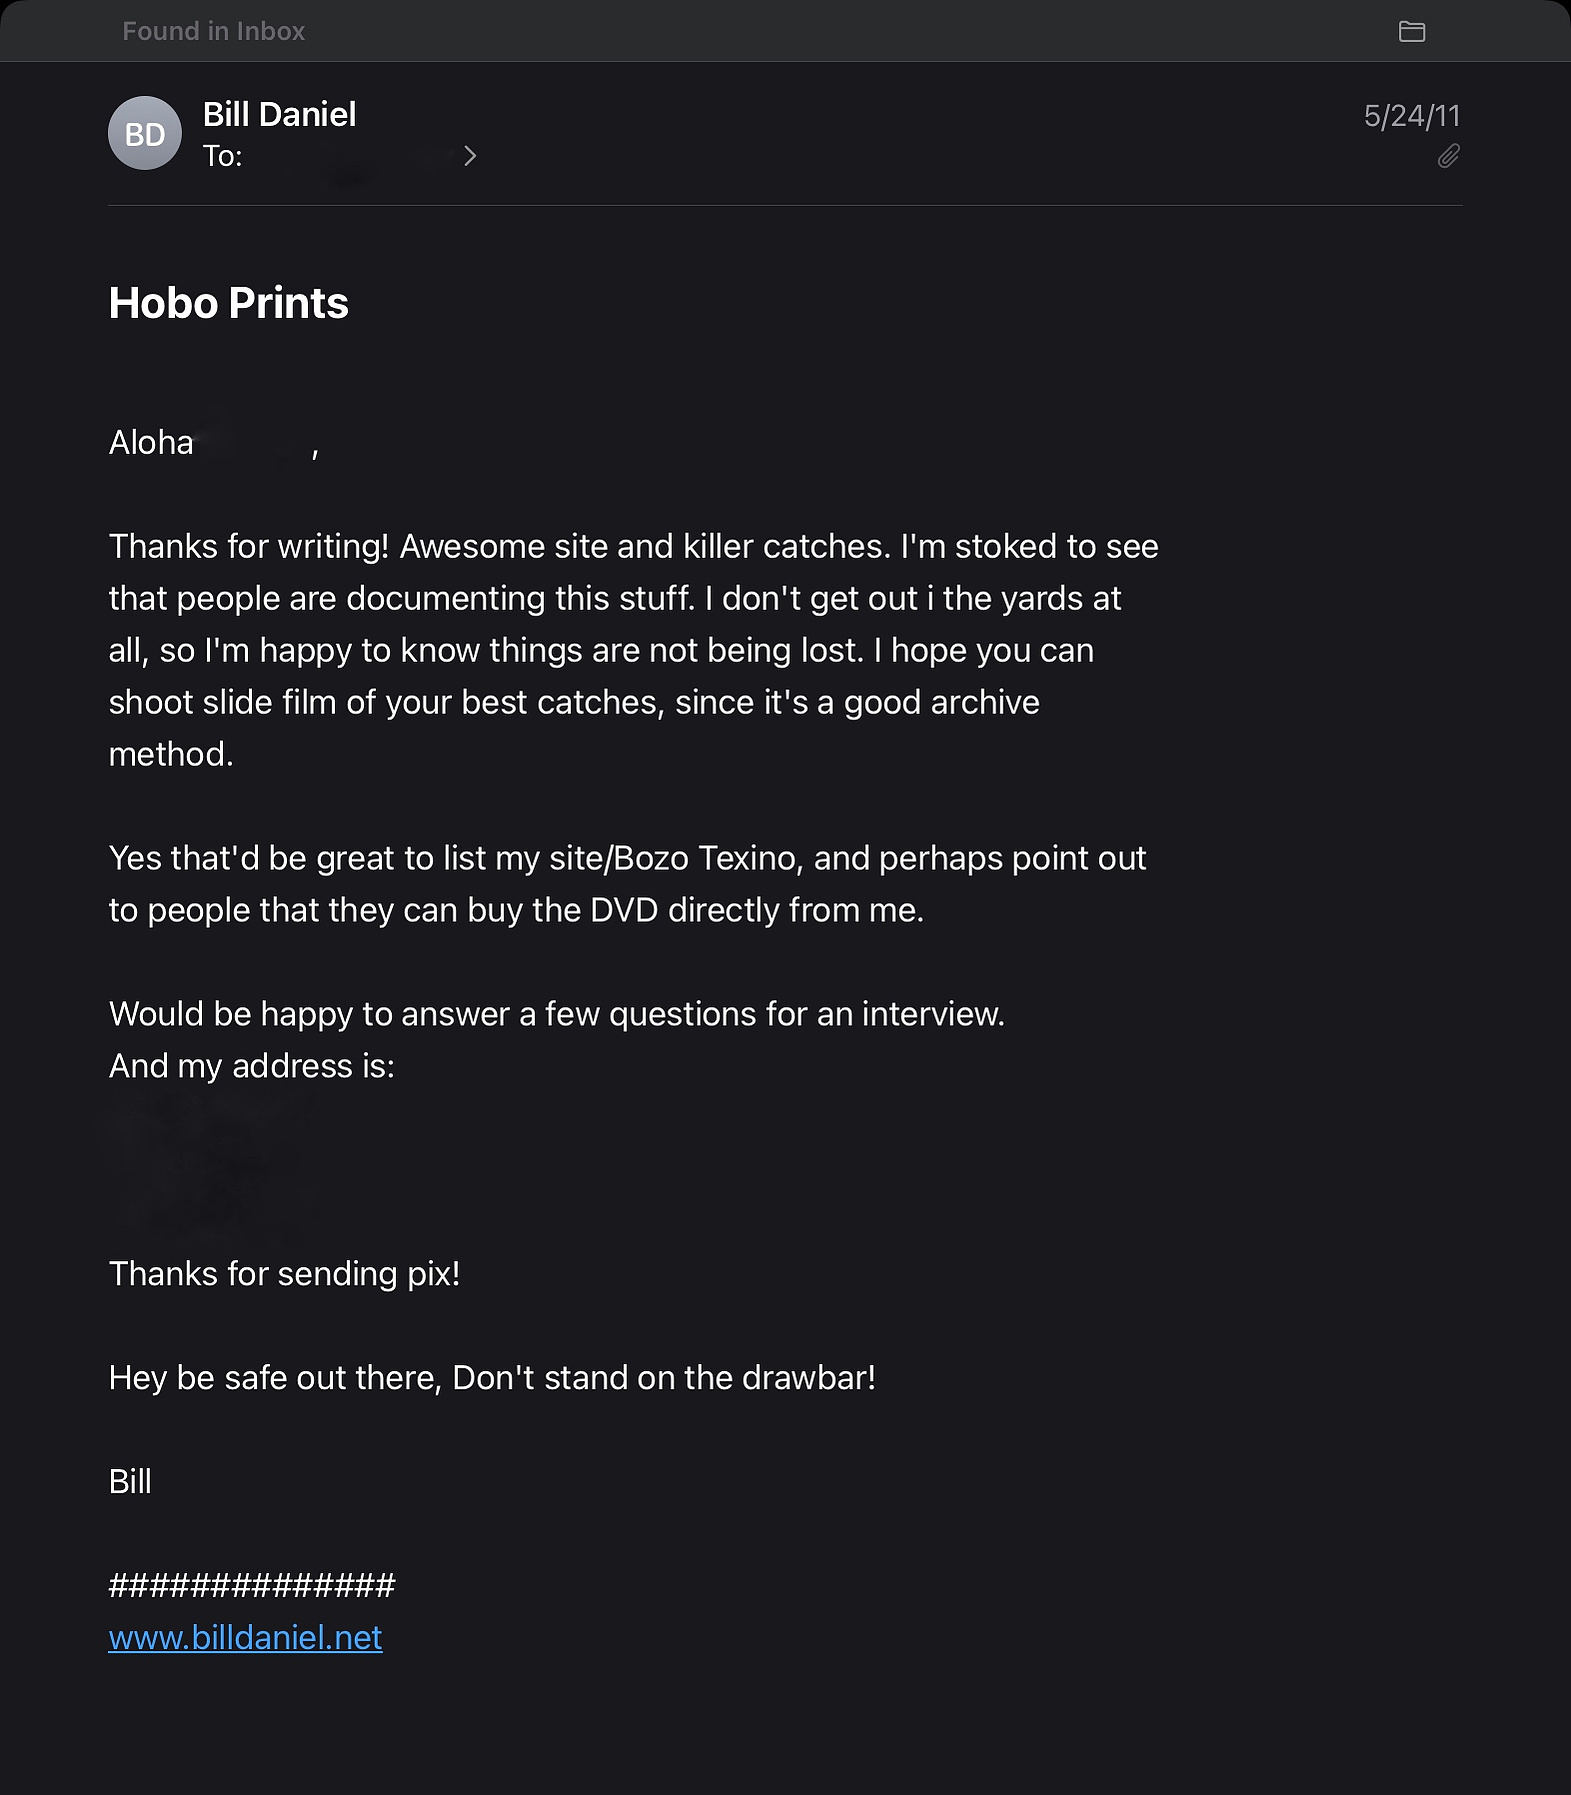Screen dimensions: 1571x1795
Task: Click the interview questions sentence
Action: point(557,1014)
